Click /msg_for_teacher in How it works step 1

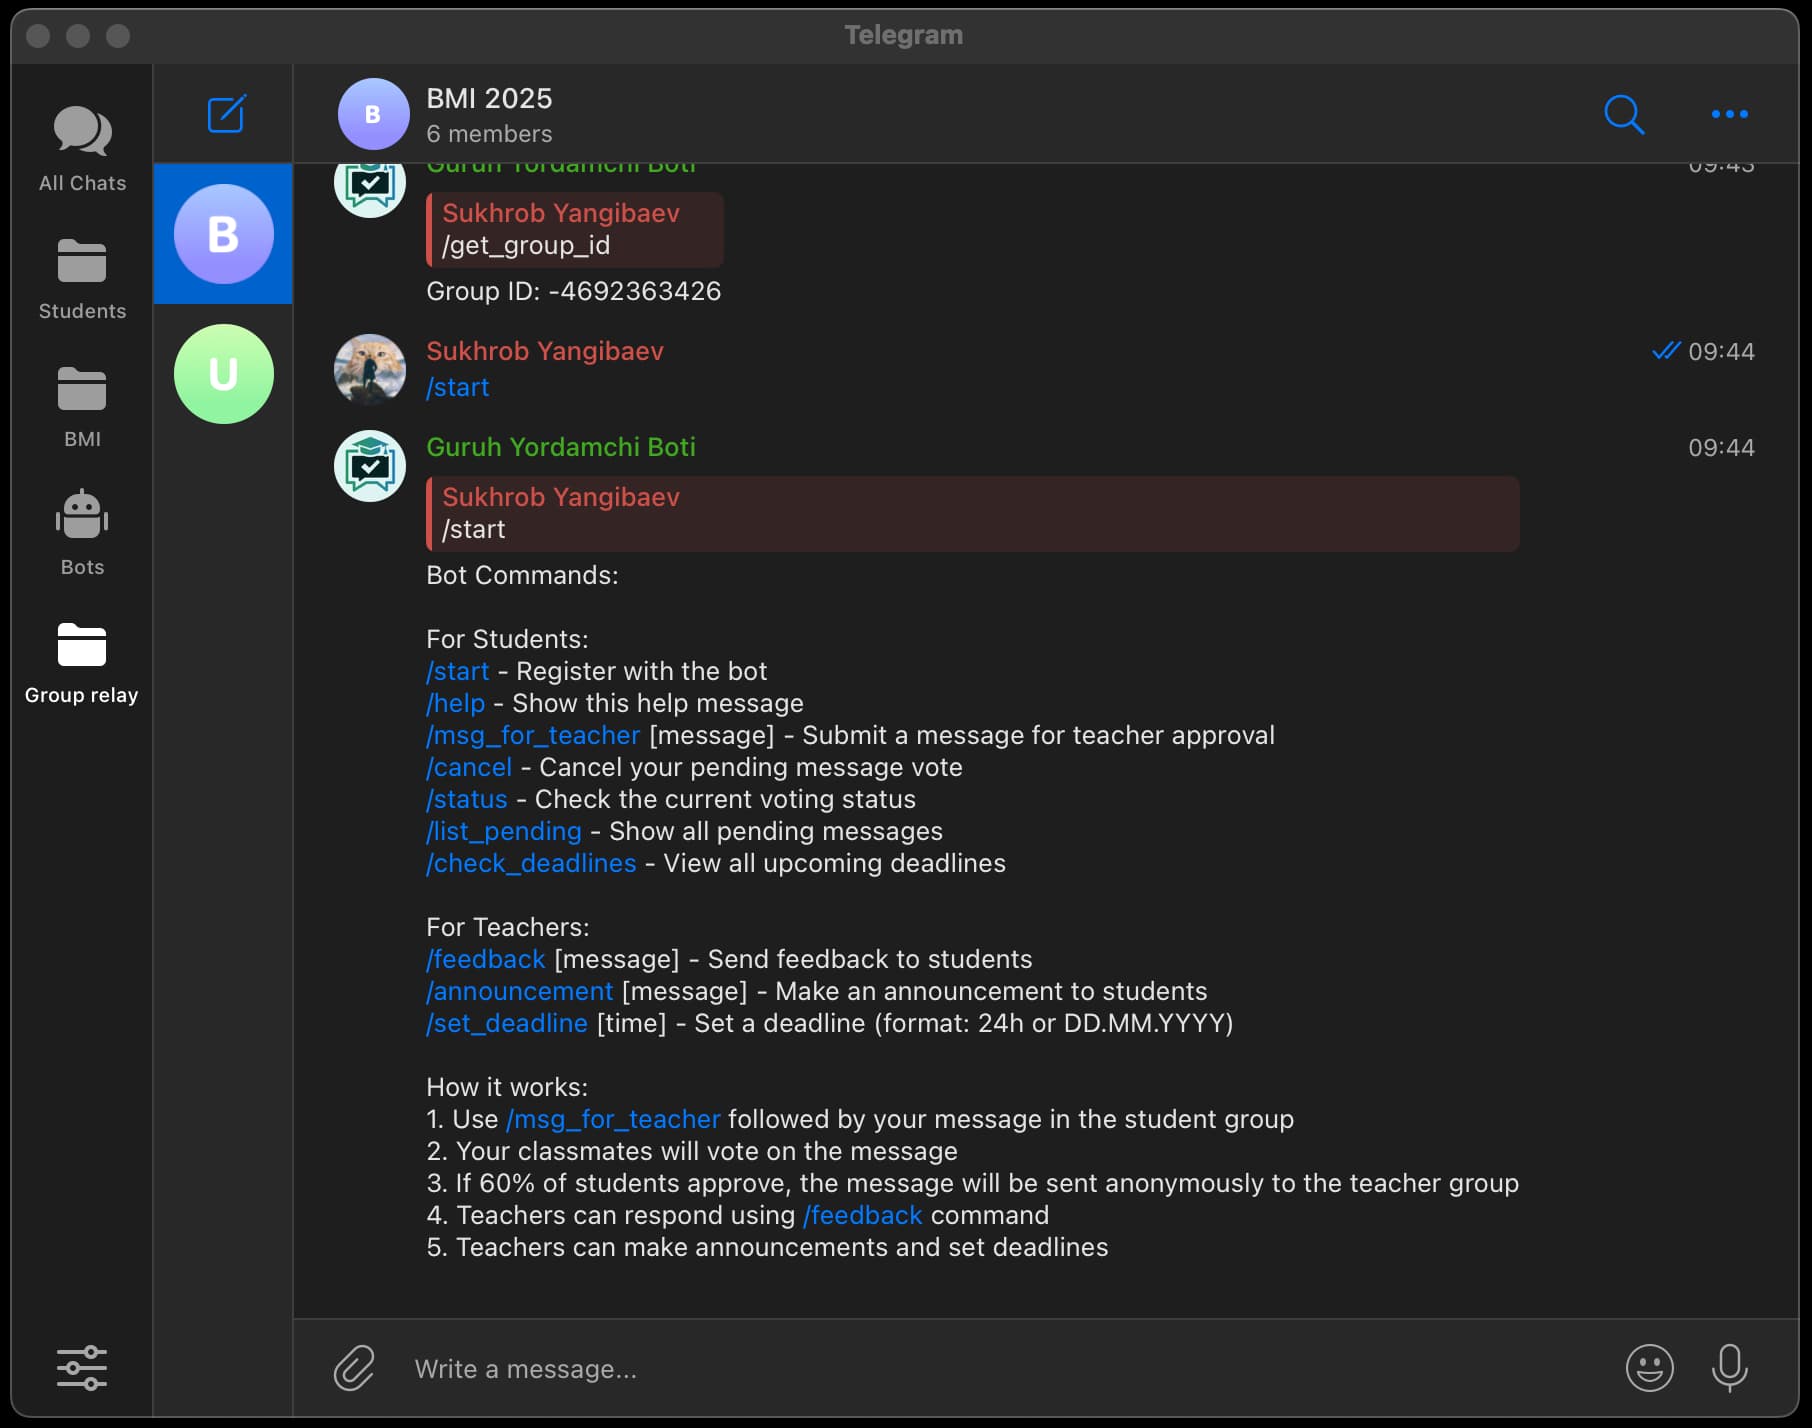(x=613, y=1119)
